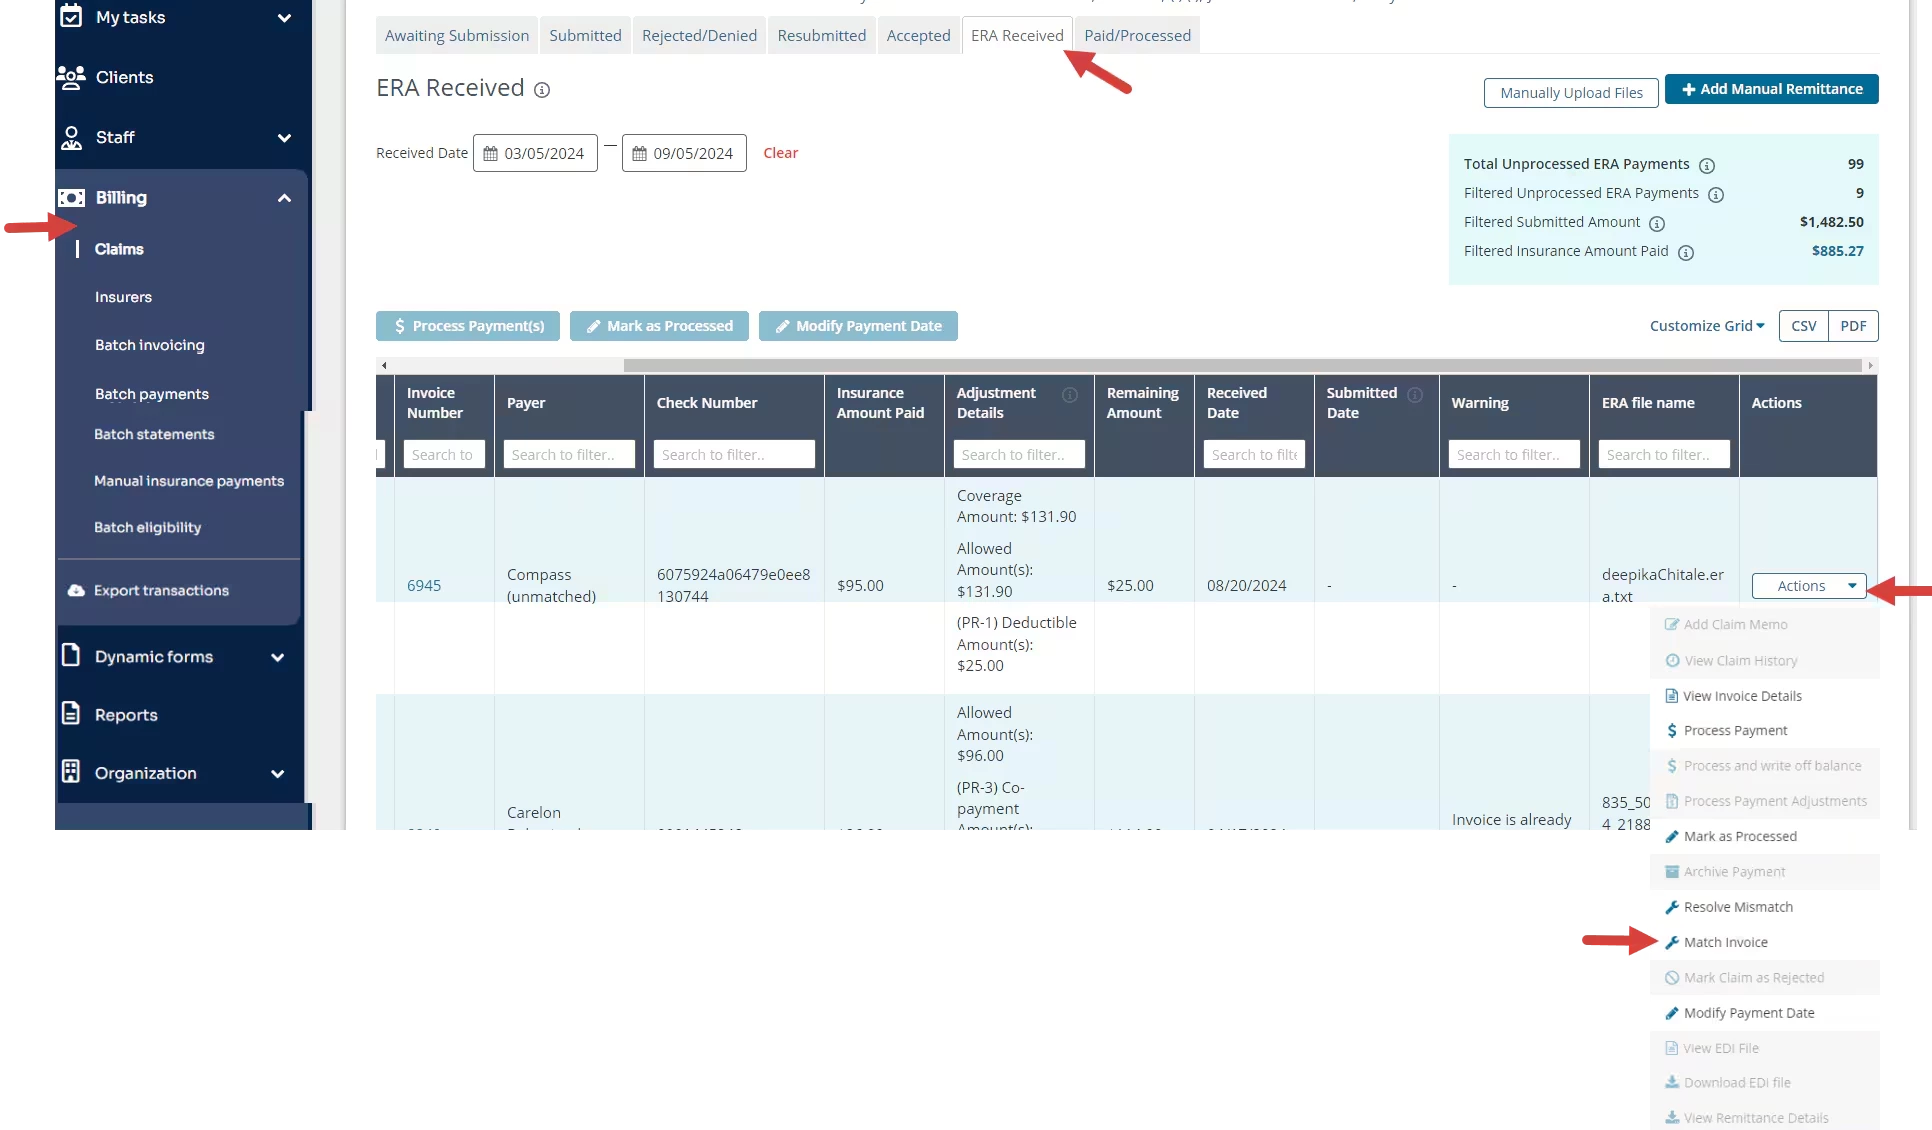
Task: Click Export transactions cloud icon
Action: (x=76, y=591)
